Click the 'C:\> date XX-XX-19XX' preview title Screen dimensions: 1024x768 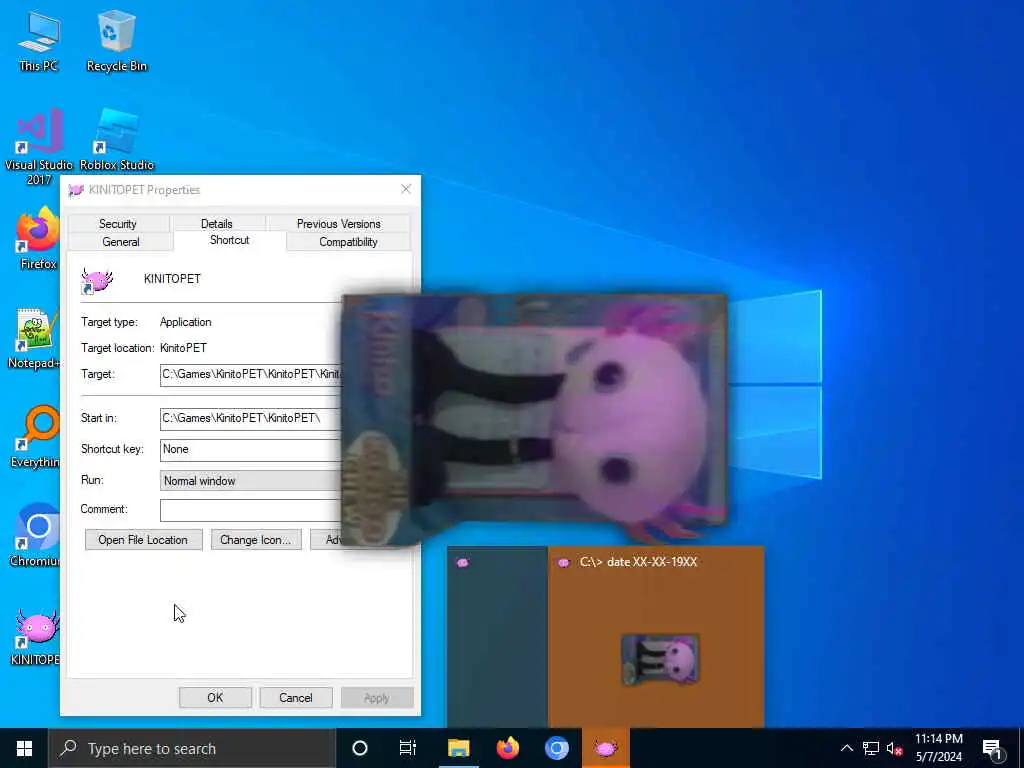638,562
